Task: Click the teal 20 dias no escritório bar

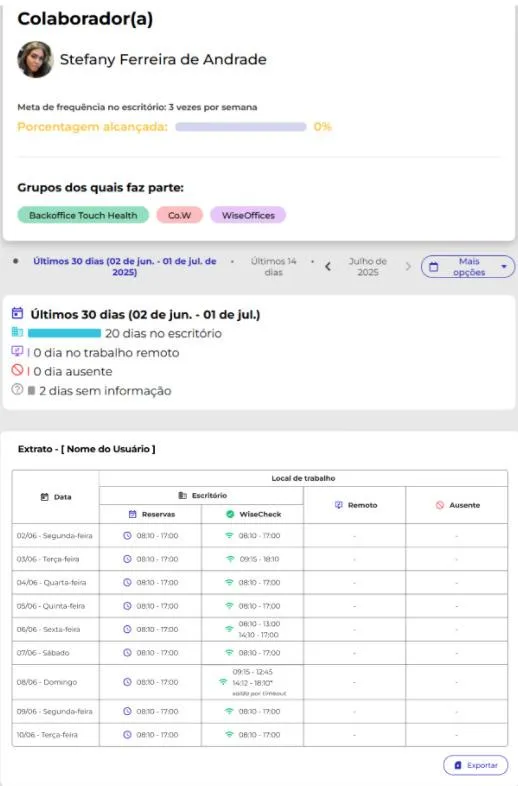Action: [x=64, y=333]
